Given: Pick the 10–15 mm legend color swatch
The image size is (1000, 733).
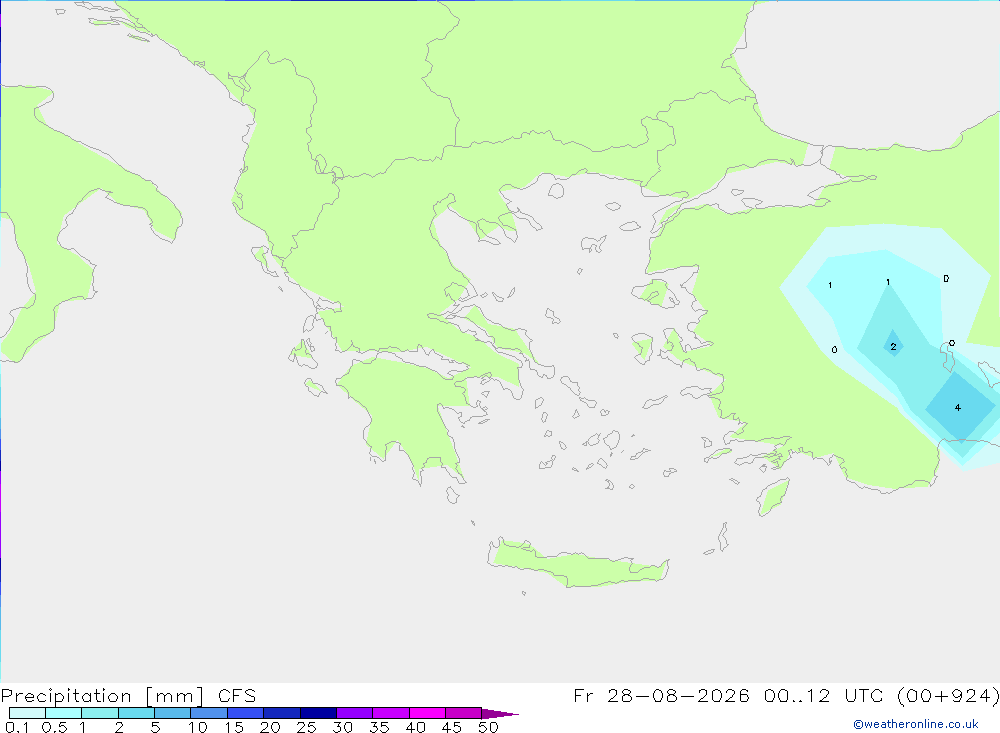Looking at the screenshot, I should point(209,713).
